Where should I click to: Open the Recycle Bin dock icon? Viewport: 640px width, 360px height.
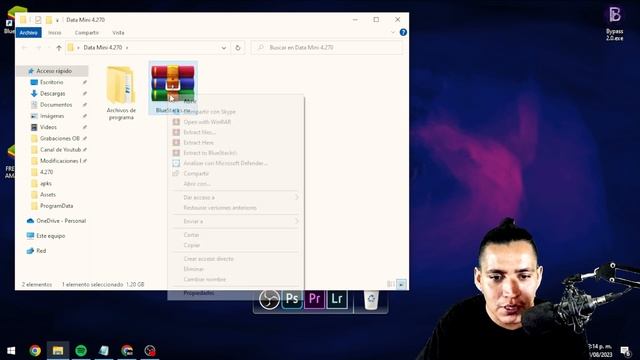pyautogui.click(x=371, y=300)
